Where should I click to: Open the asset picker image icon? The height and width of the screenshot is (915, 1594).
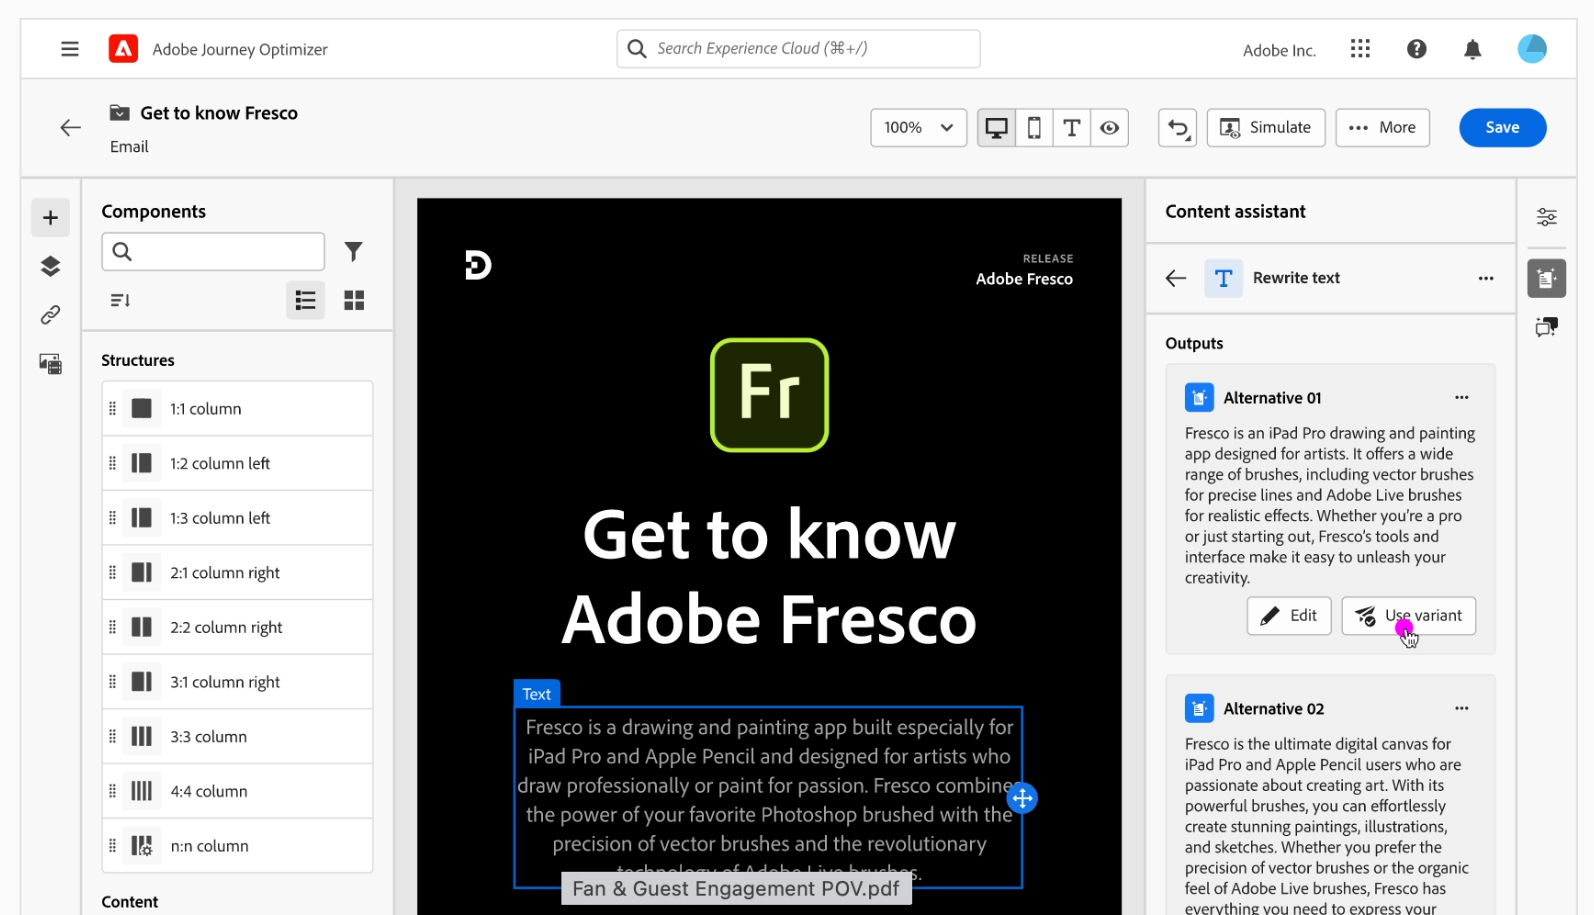point(50,364)
